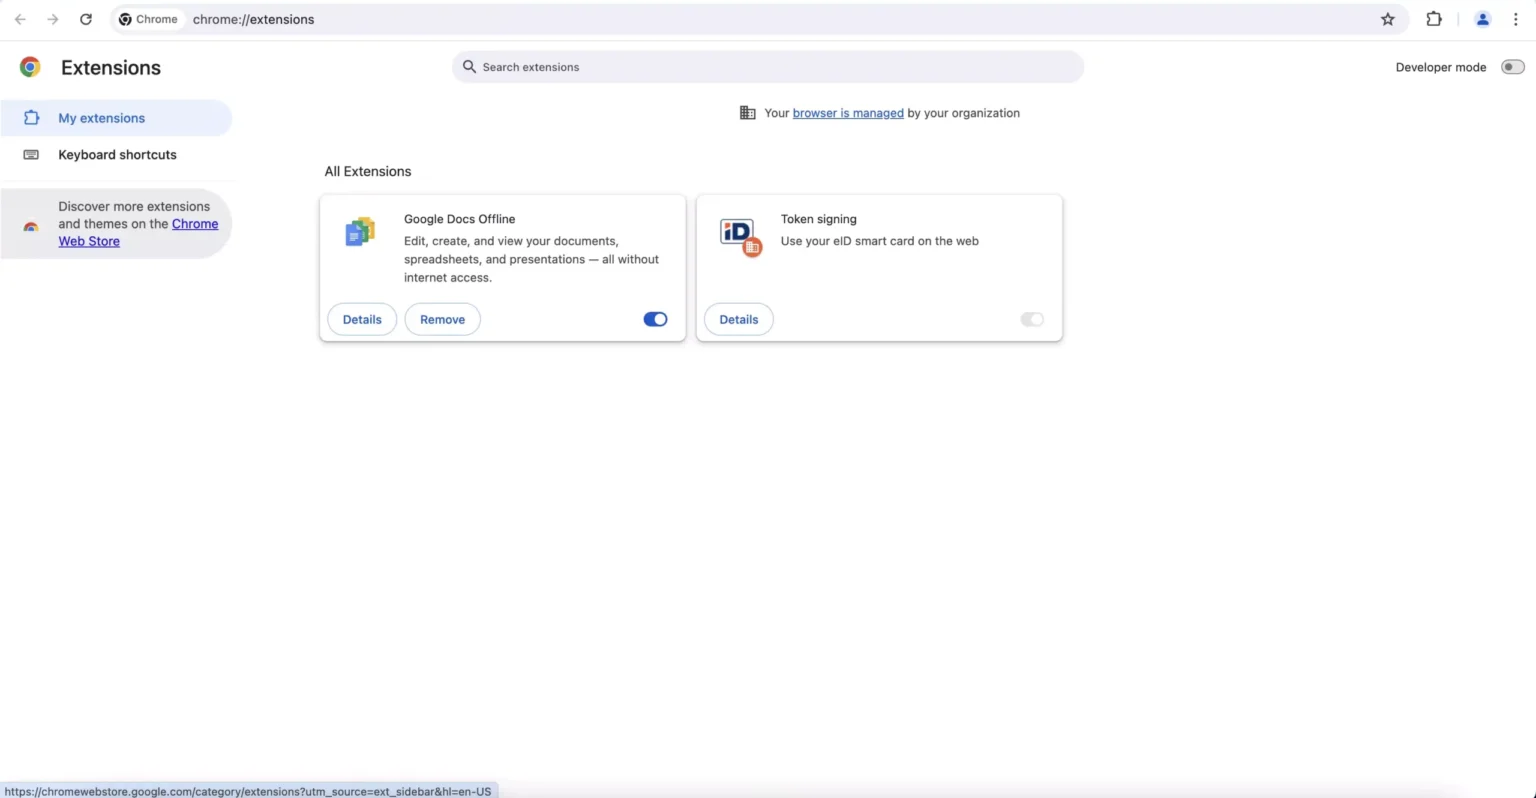1536x798 pixels.
Task: Click the Chrome logo beside Extensions title
Action: tap(30, 67)
